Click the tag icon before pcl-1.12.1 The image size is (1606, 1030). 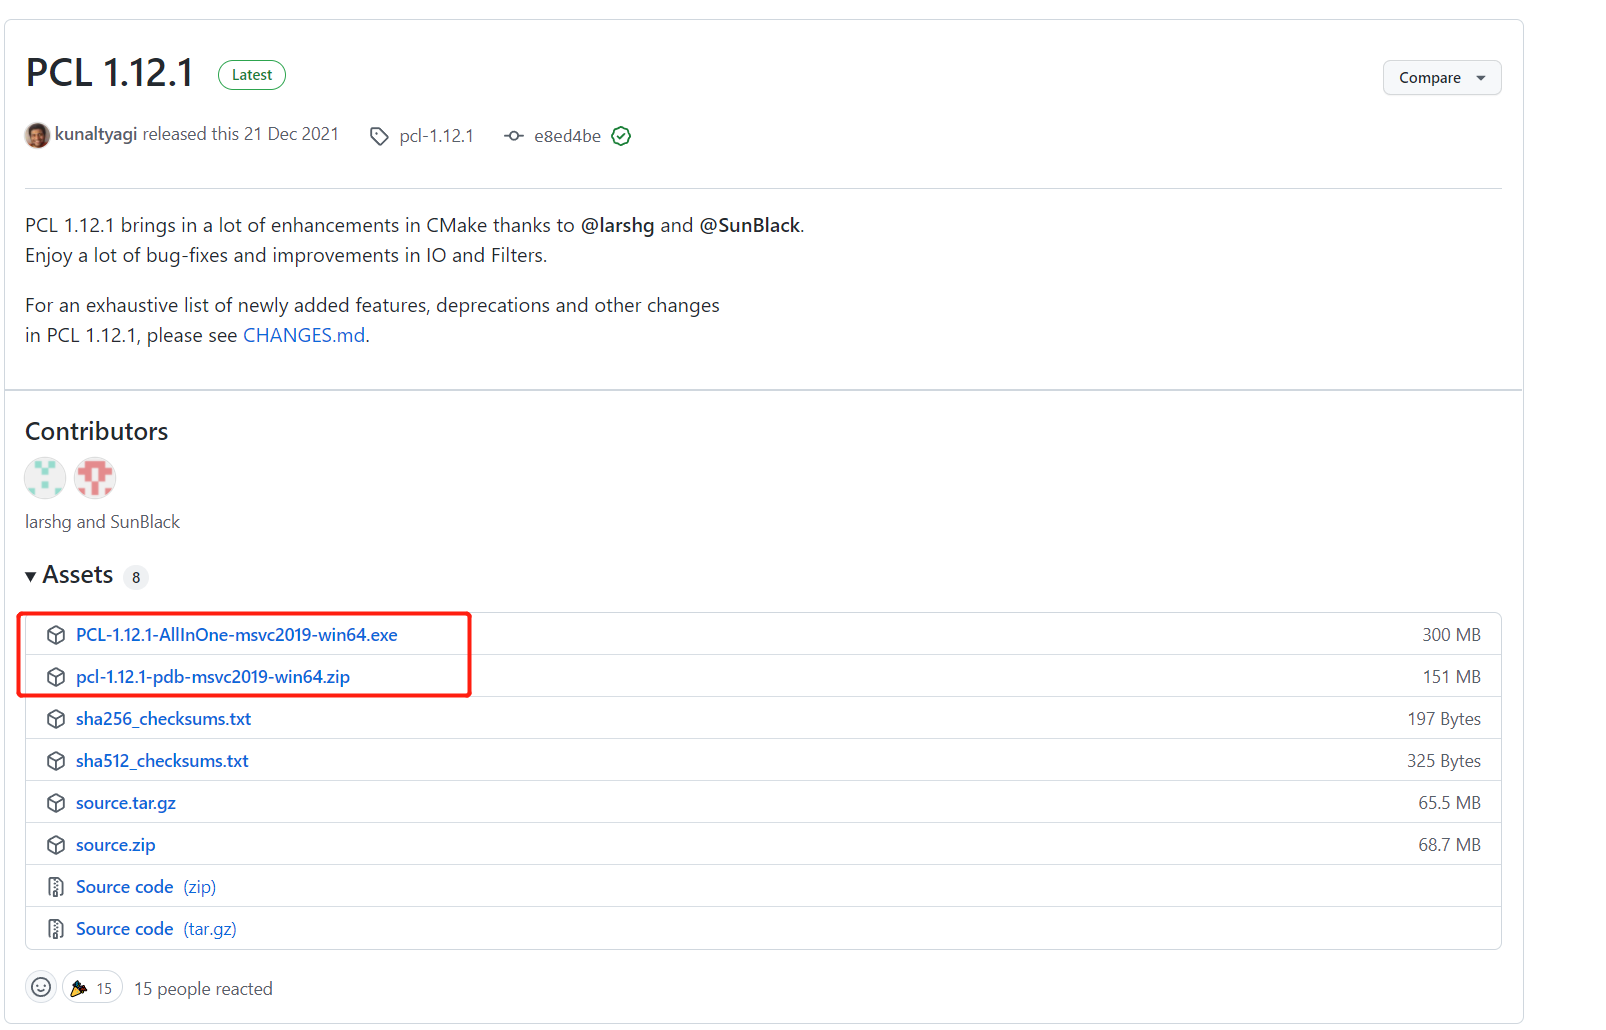pyautogui.click(x=380, y=135)
